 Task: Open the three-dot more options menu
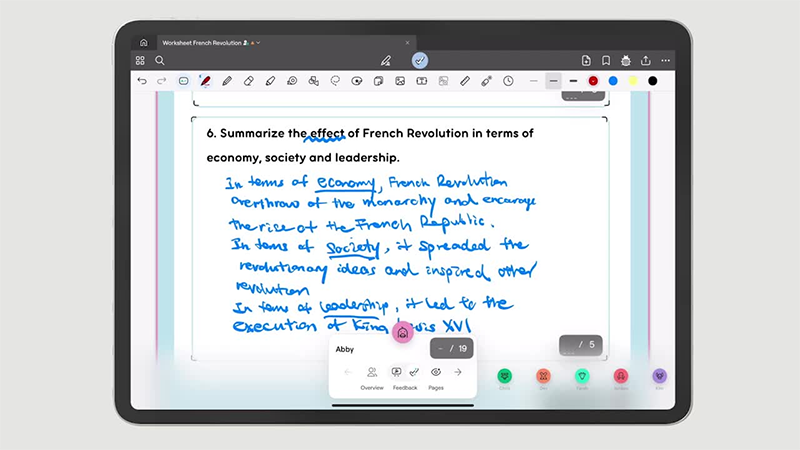point(666,61)
